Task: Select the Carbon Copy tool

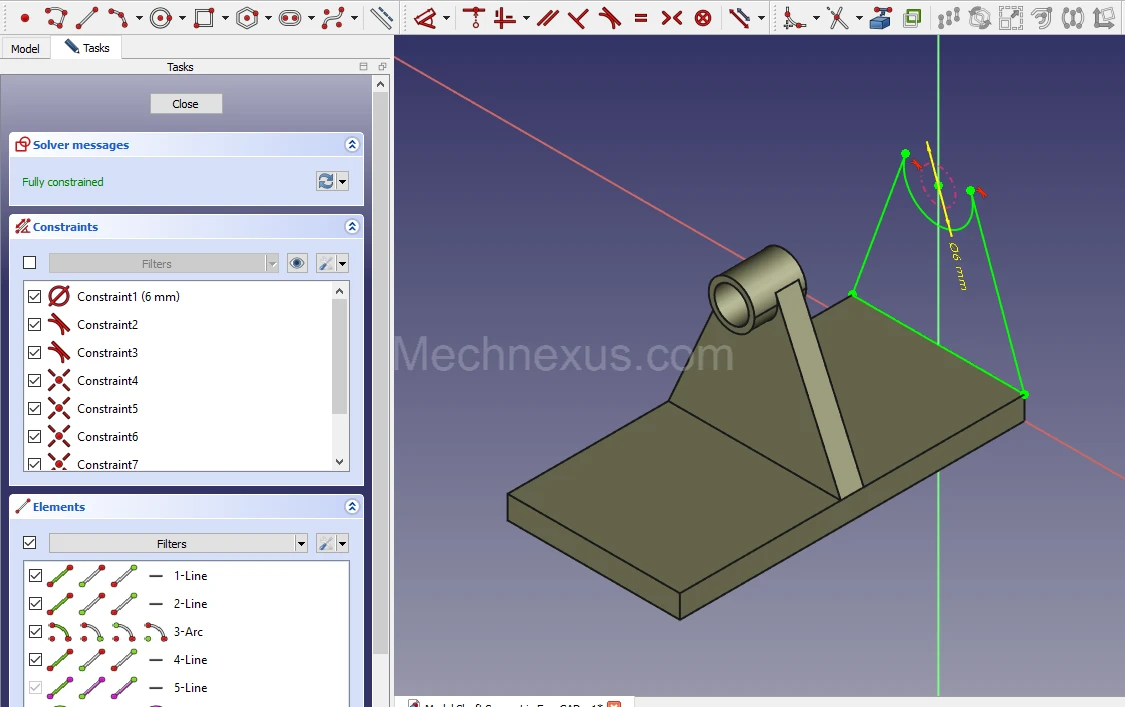Action: (x=912, y=18)
